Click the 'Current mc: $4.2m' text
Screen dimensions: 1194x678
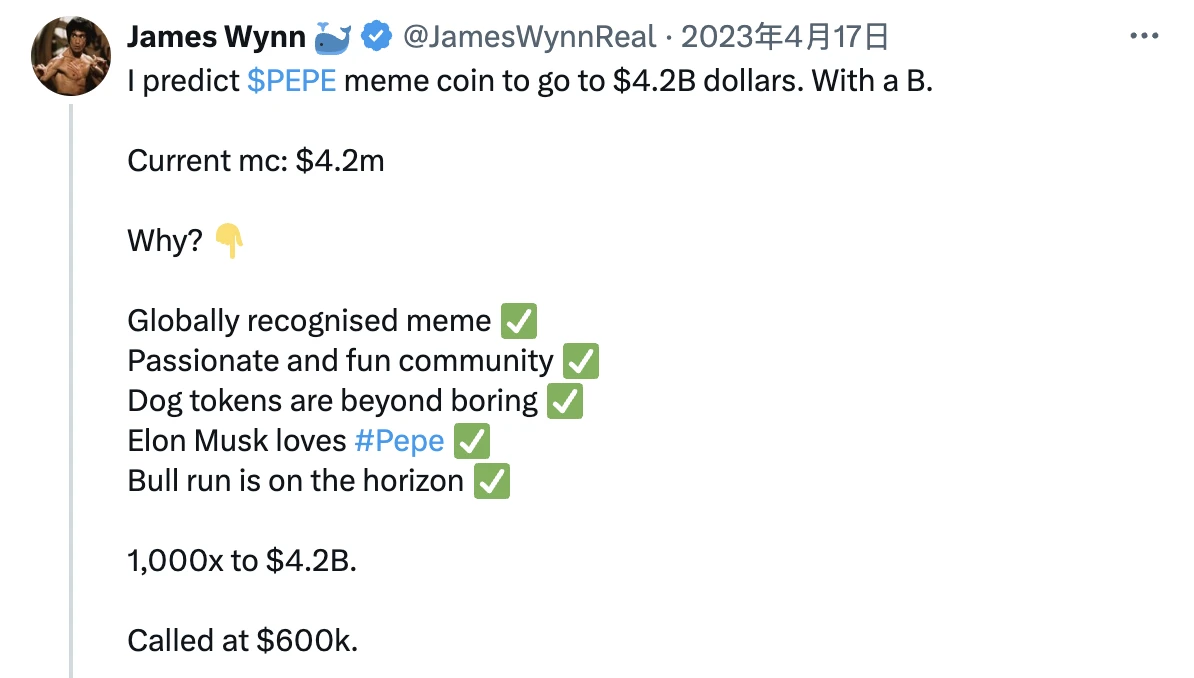tap(256, 161)
